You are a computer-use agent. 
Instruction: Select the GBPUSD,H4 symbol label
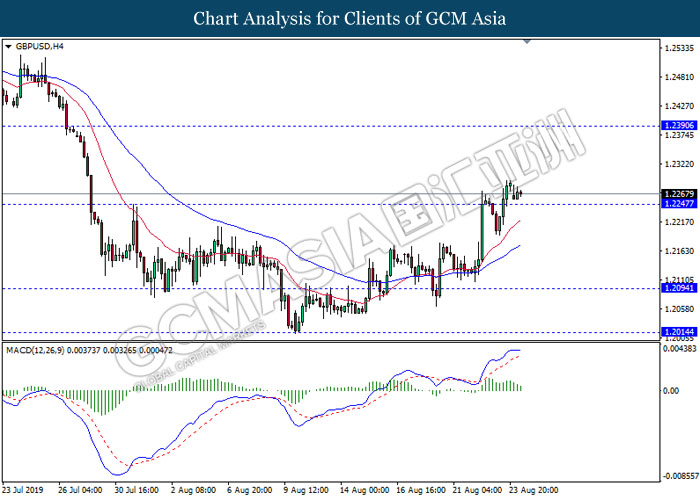click(38, 46)
